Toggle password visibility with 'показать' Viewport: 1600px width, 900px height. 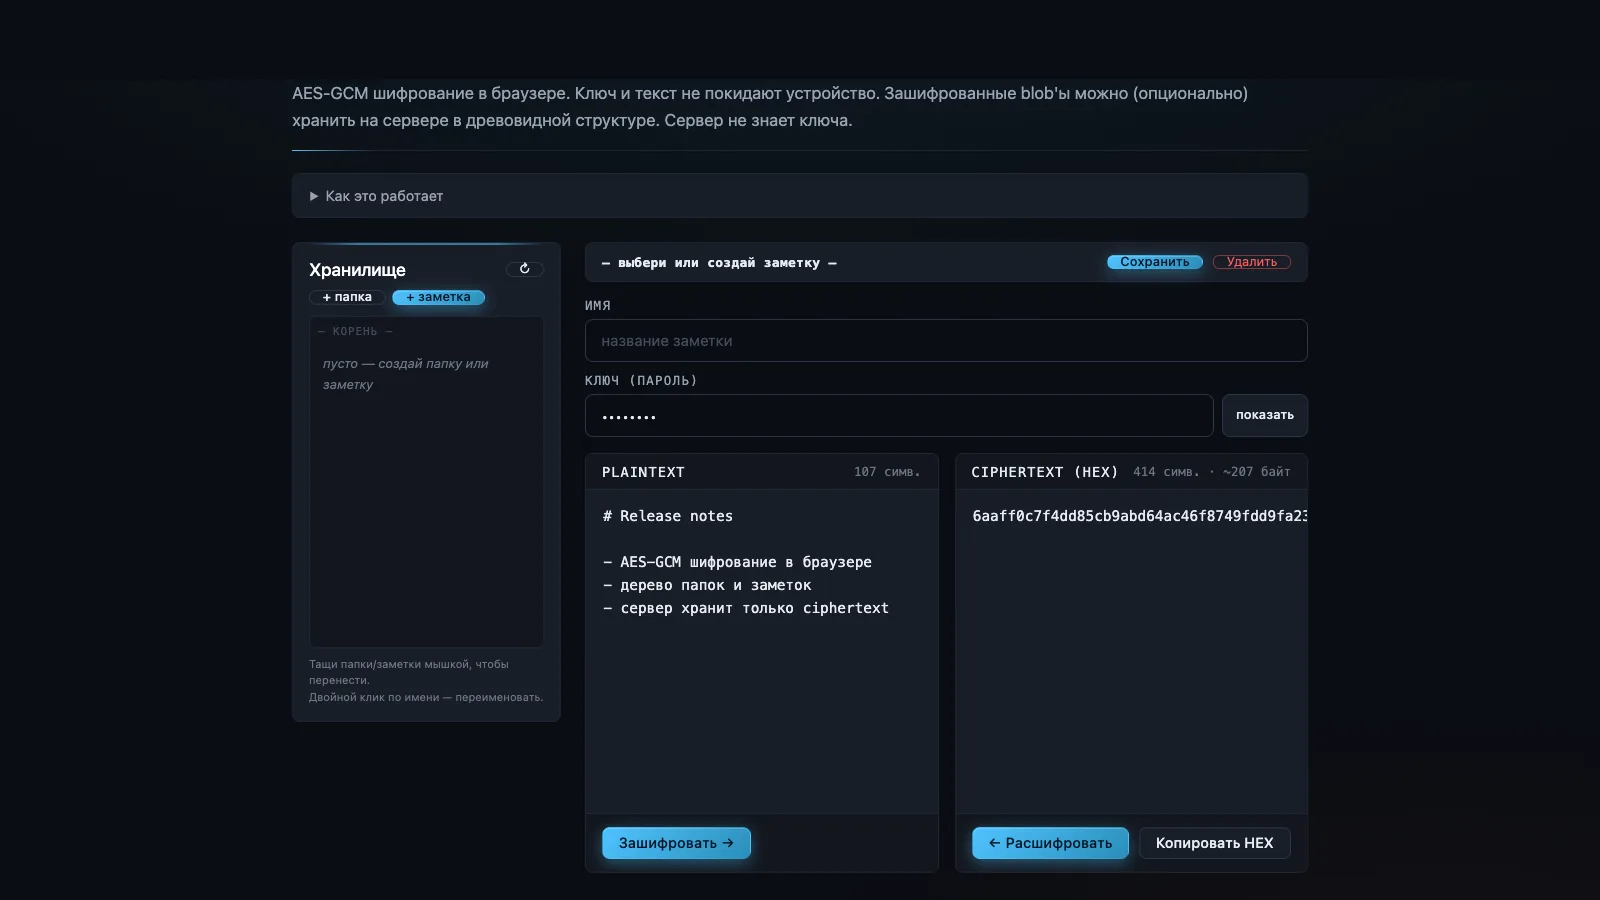tap(1265, 415)
